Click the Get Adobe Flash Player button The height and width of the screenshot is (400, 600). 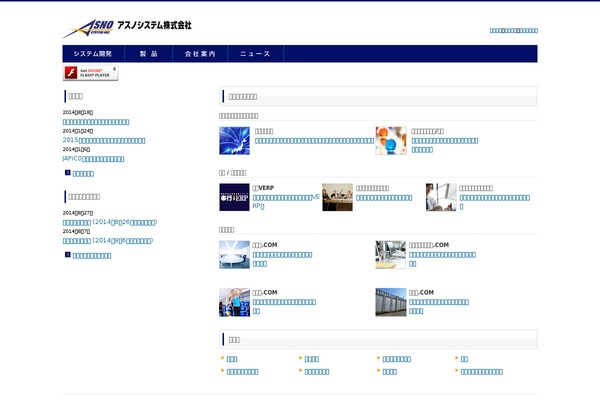click(x=90, y=73)
